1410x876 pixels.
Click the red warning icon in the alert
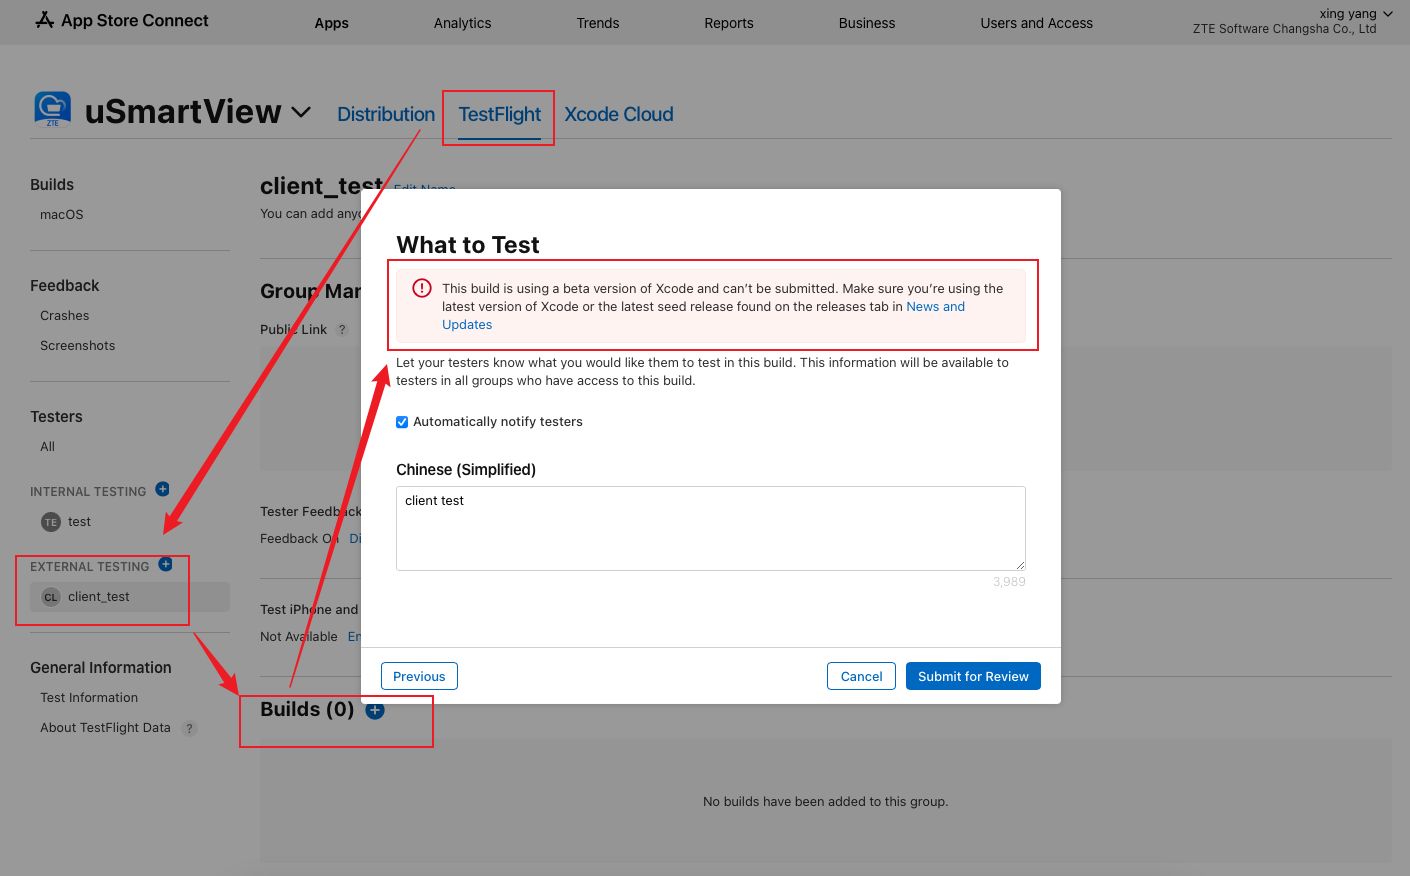[422, 288]
